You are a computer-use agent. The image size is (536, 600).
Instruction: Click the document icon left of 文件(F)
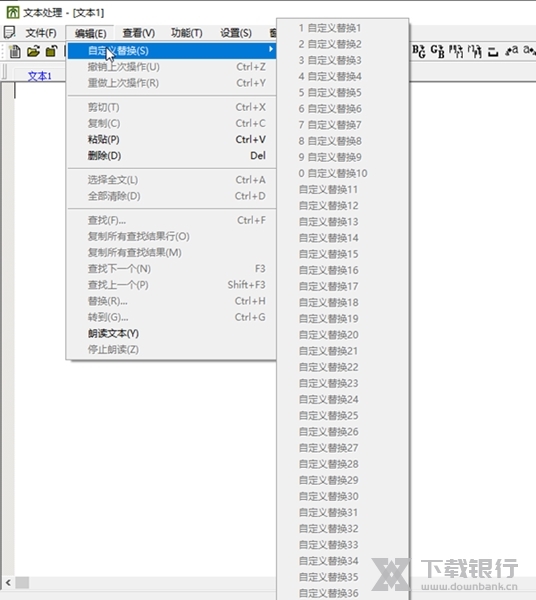(x=10, y=33)
